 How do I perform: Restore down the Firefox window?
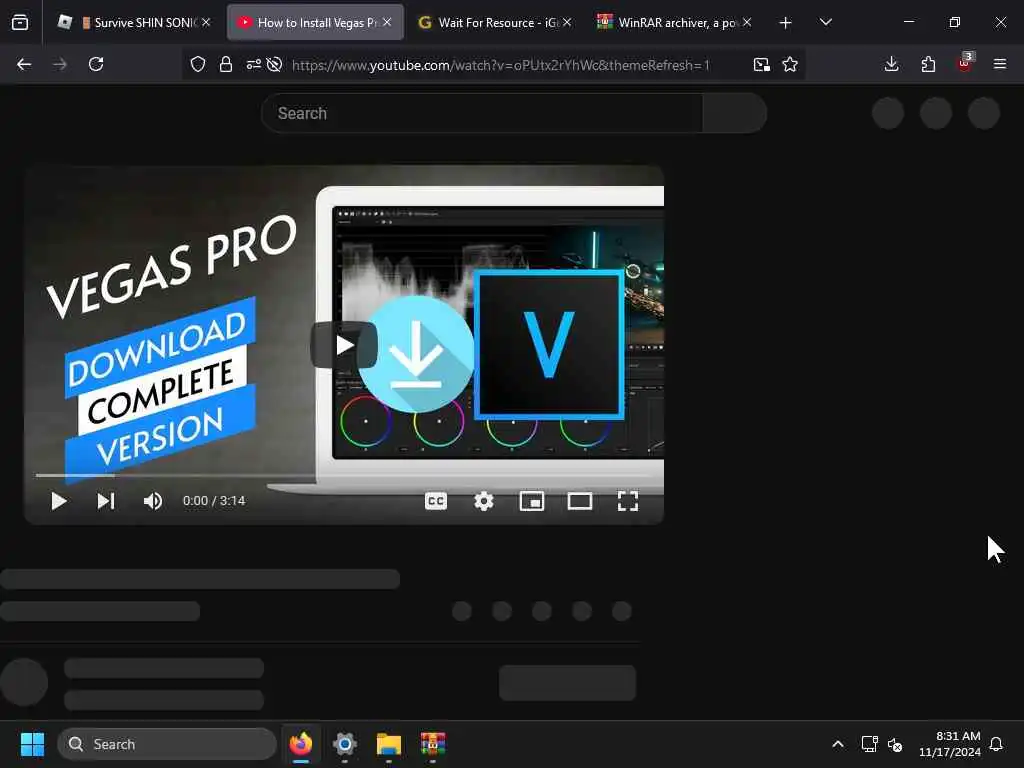[955, 22]
